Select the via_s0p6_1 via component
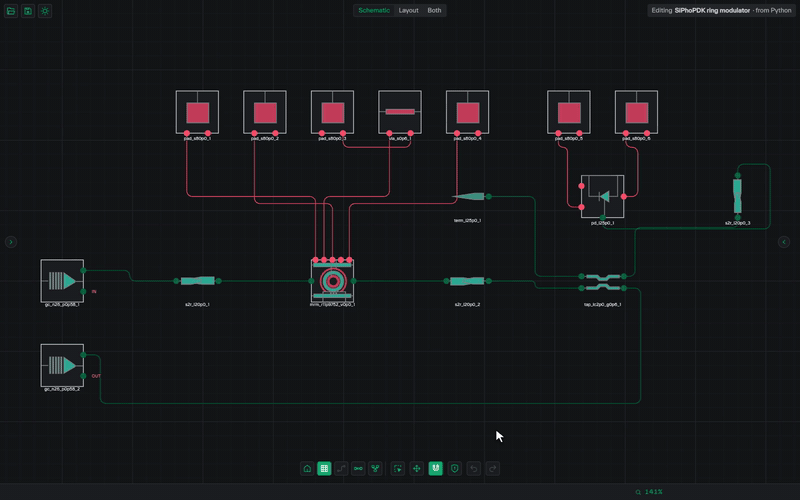 400,112
